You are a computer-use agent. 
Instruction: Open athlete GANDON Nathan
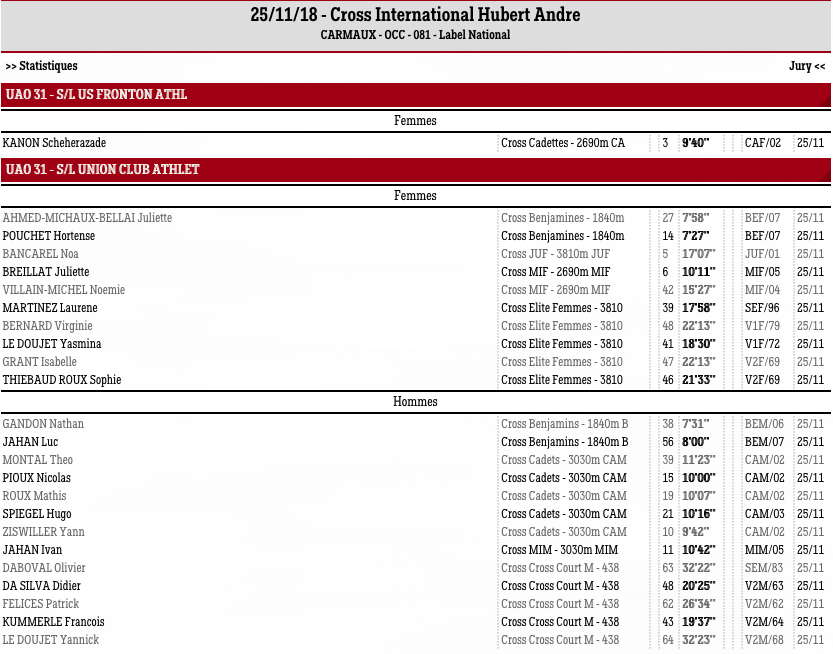point(43,424)
